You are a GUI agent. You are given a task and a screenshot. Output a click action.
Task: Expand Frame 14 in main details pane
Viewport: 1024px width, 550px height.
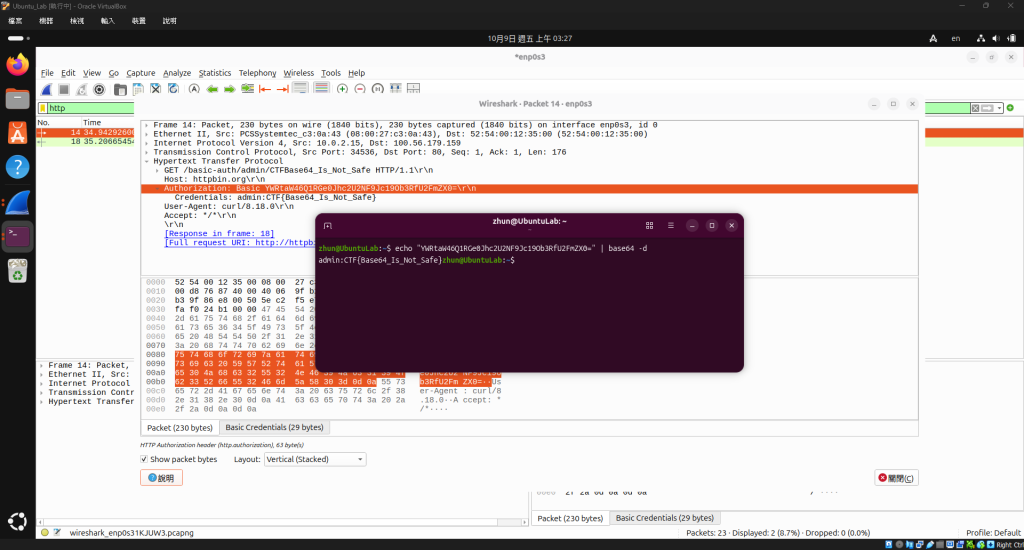point(42,366)
